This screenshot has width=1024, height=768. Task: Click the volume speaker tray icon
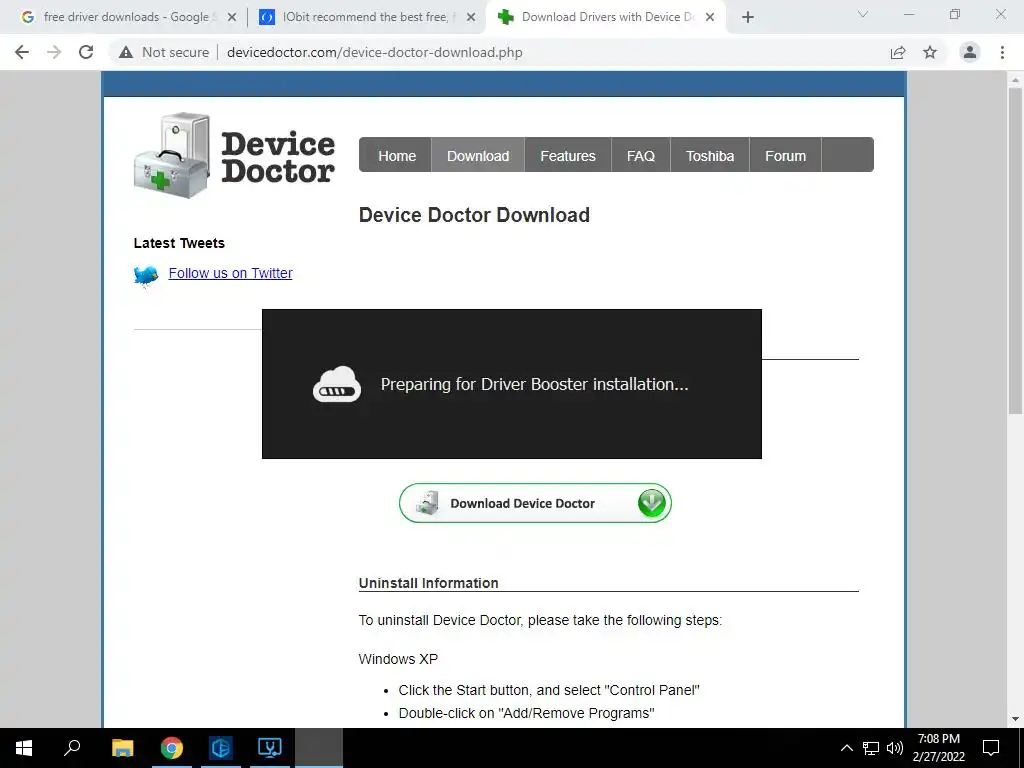pos(895,748)
